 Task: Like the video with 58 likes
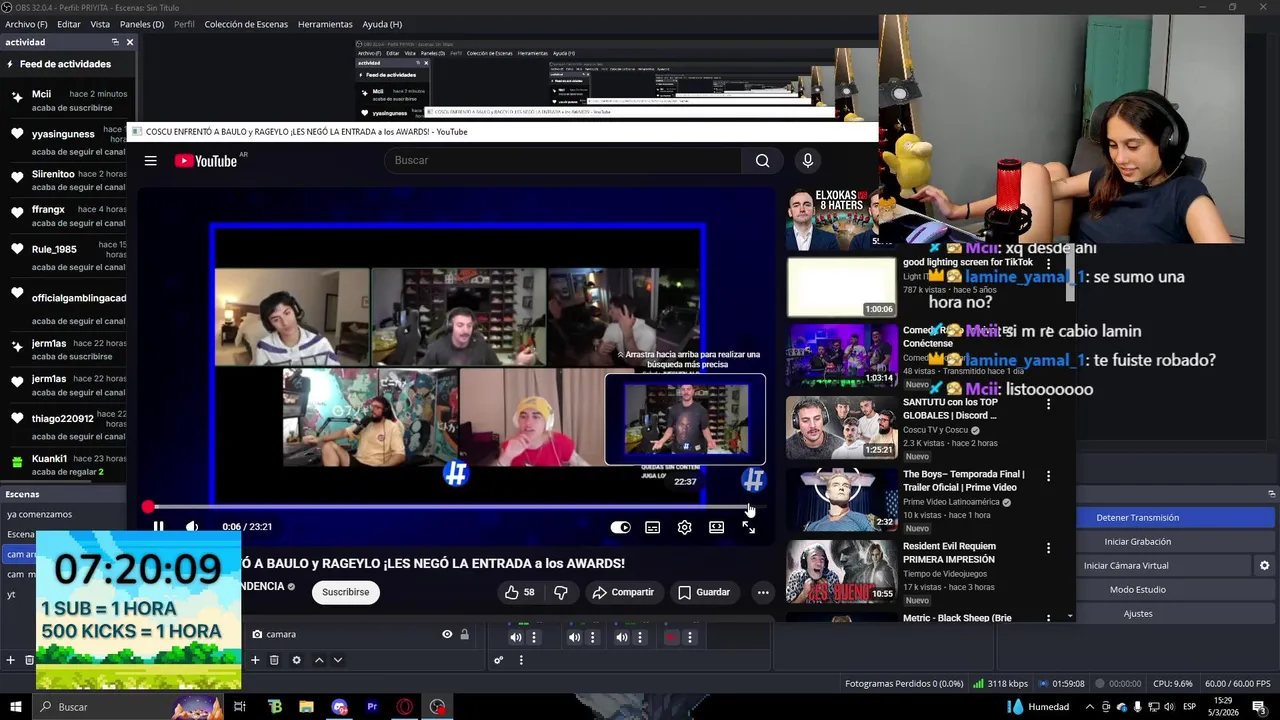519,592
